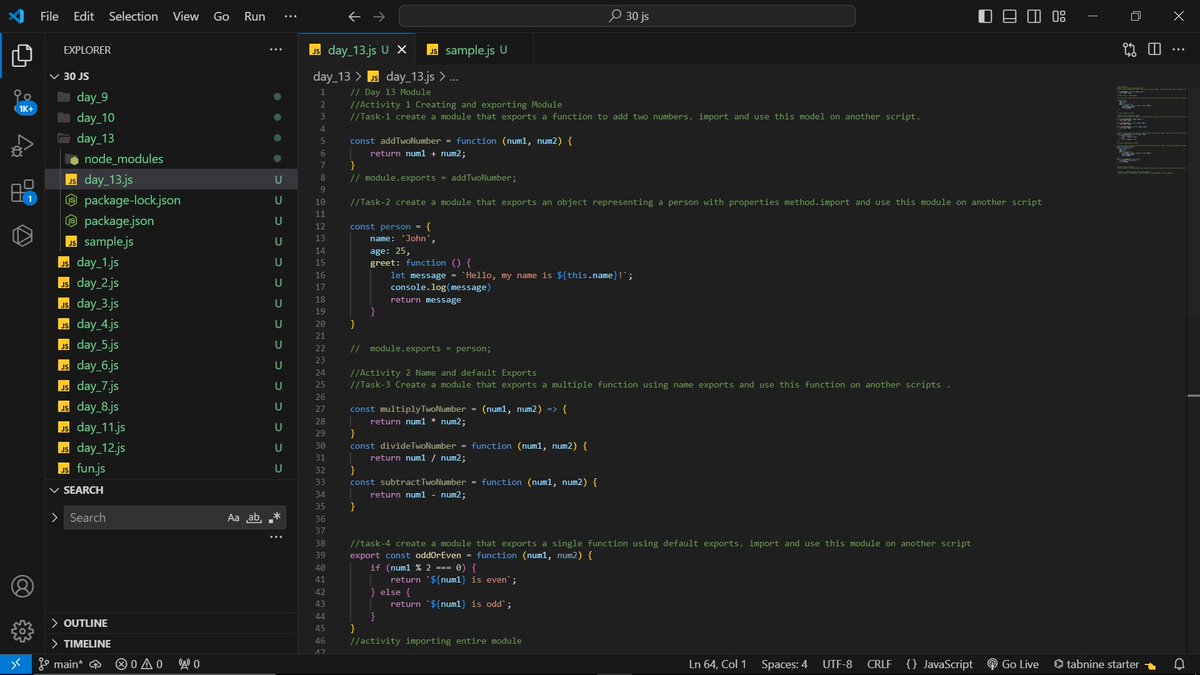Screen dimensions: 1200x675
Task: Click the Go Live server icon
Action: (x=1012, y=663)
